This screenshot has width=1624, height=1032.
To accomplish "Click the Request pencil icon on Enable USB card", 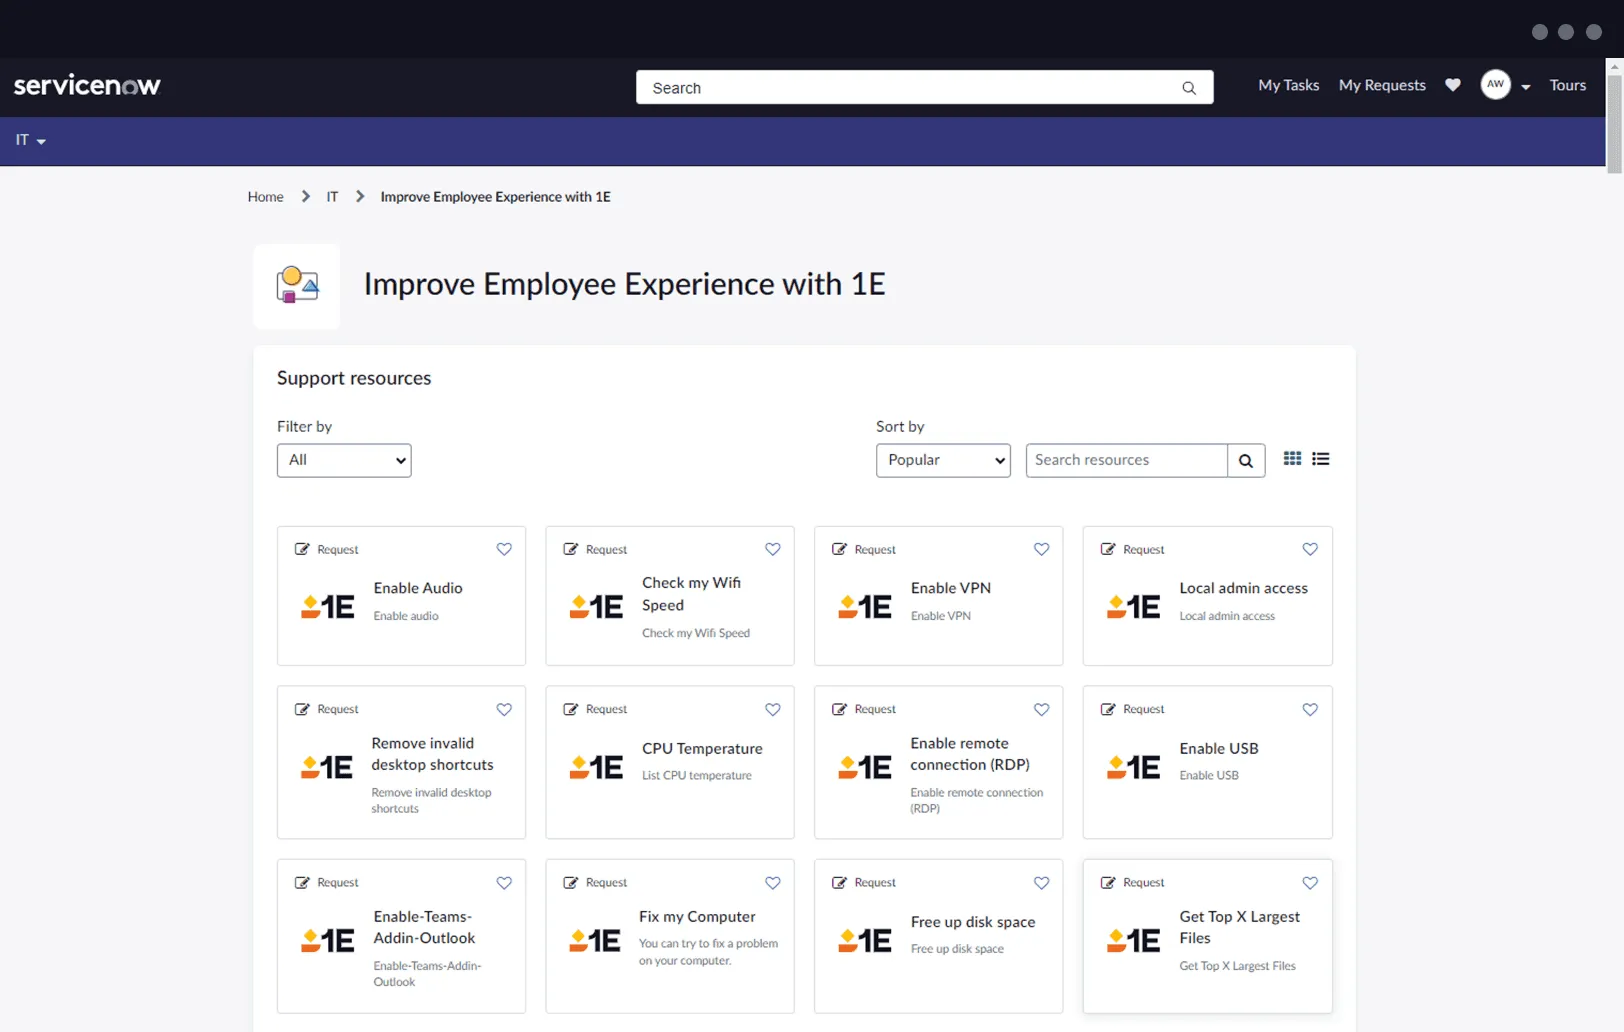I will [1106, 709].
